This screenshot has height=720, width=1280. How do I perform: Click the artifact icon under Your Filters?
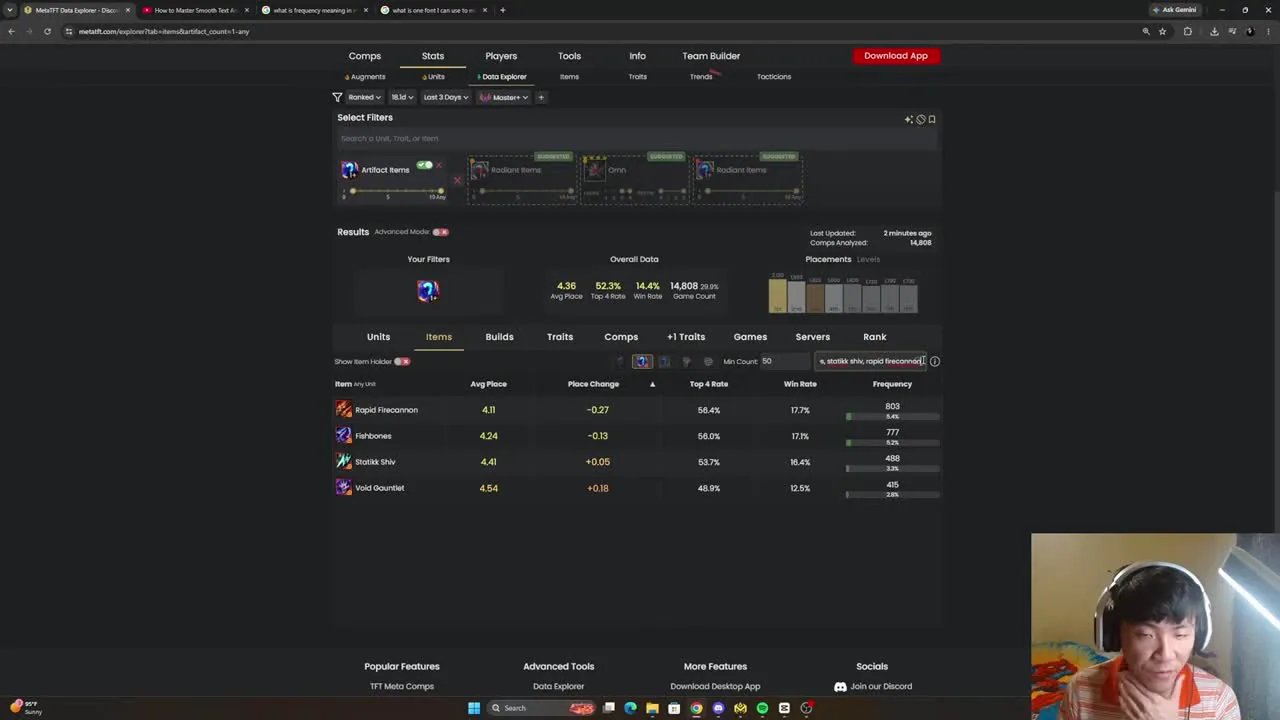pyautogui.click(x=428, y=290)
